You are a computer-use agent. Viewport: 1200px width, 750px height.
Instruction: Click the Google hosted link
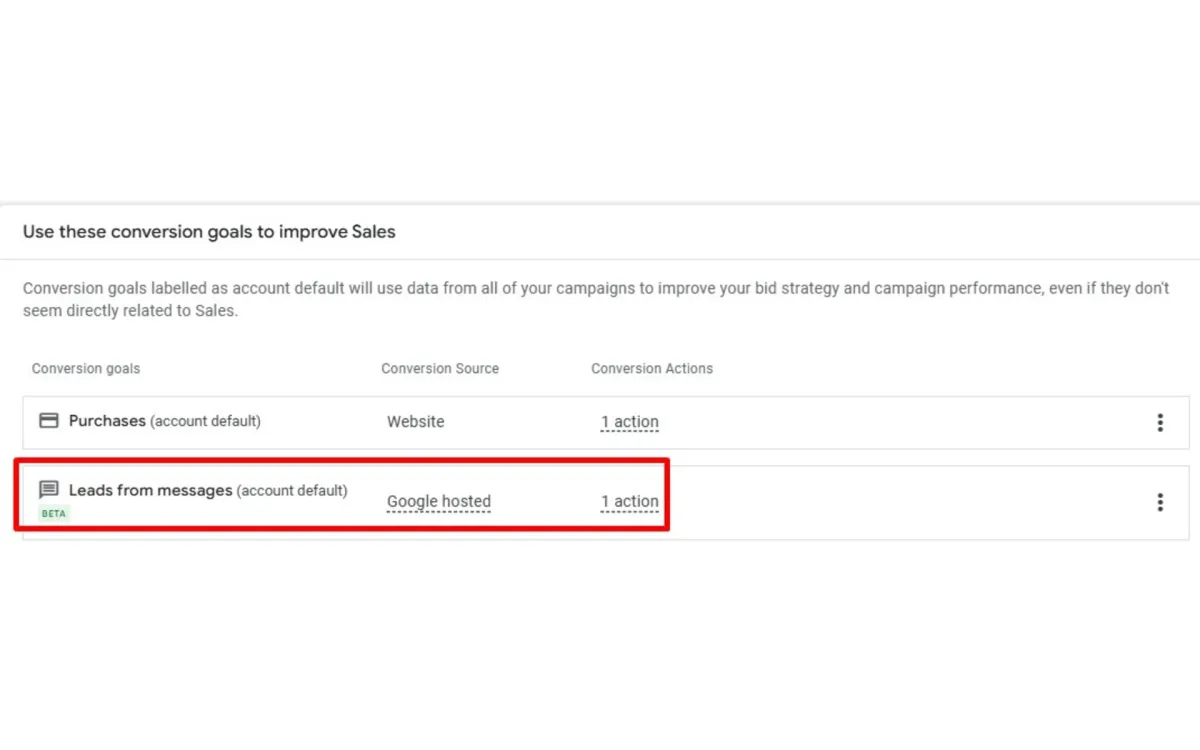point(438,501)
